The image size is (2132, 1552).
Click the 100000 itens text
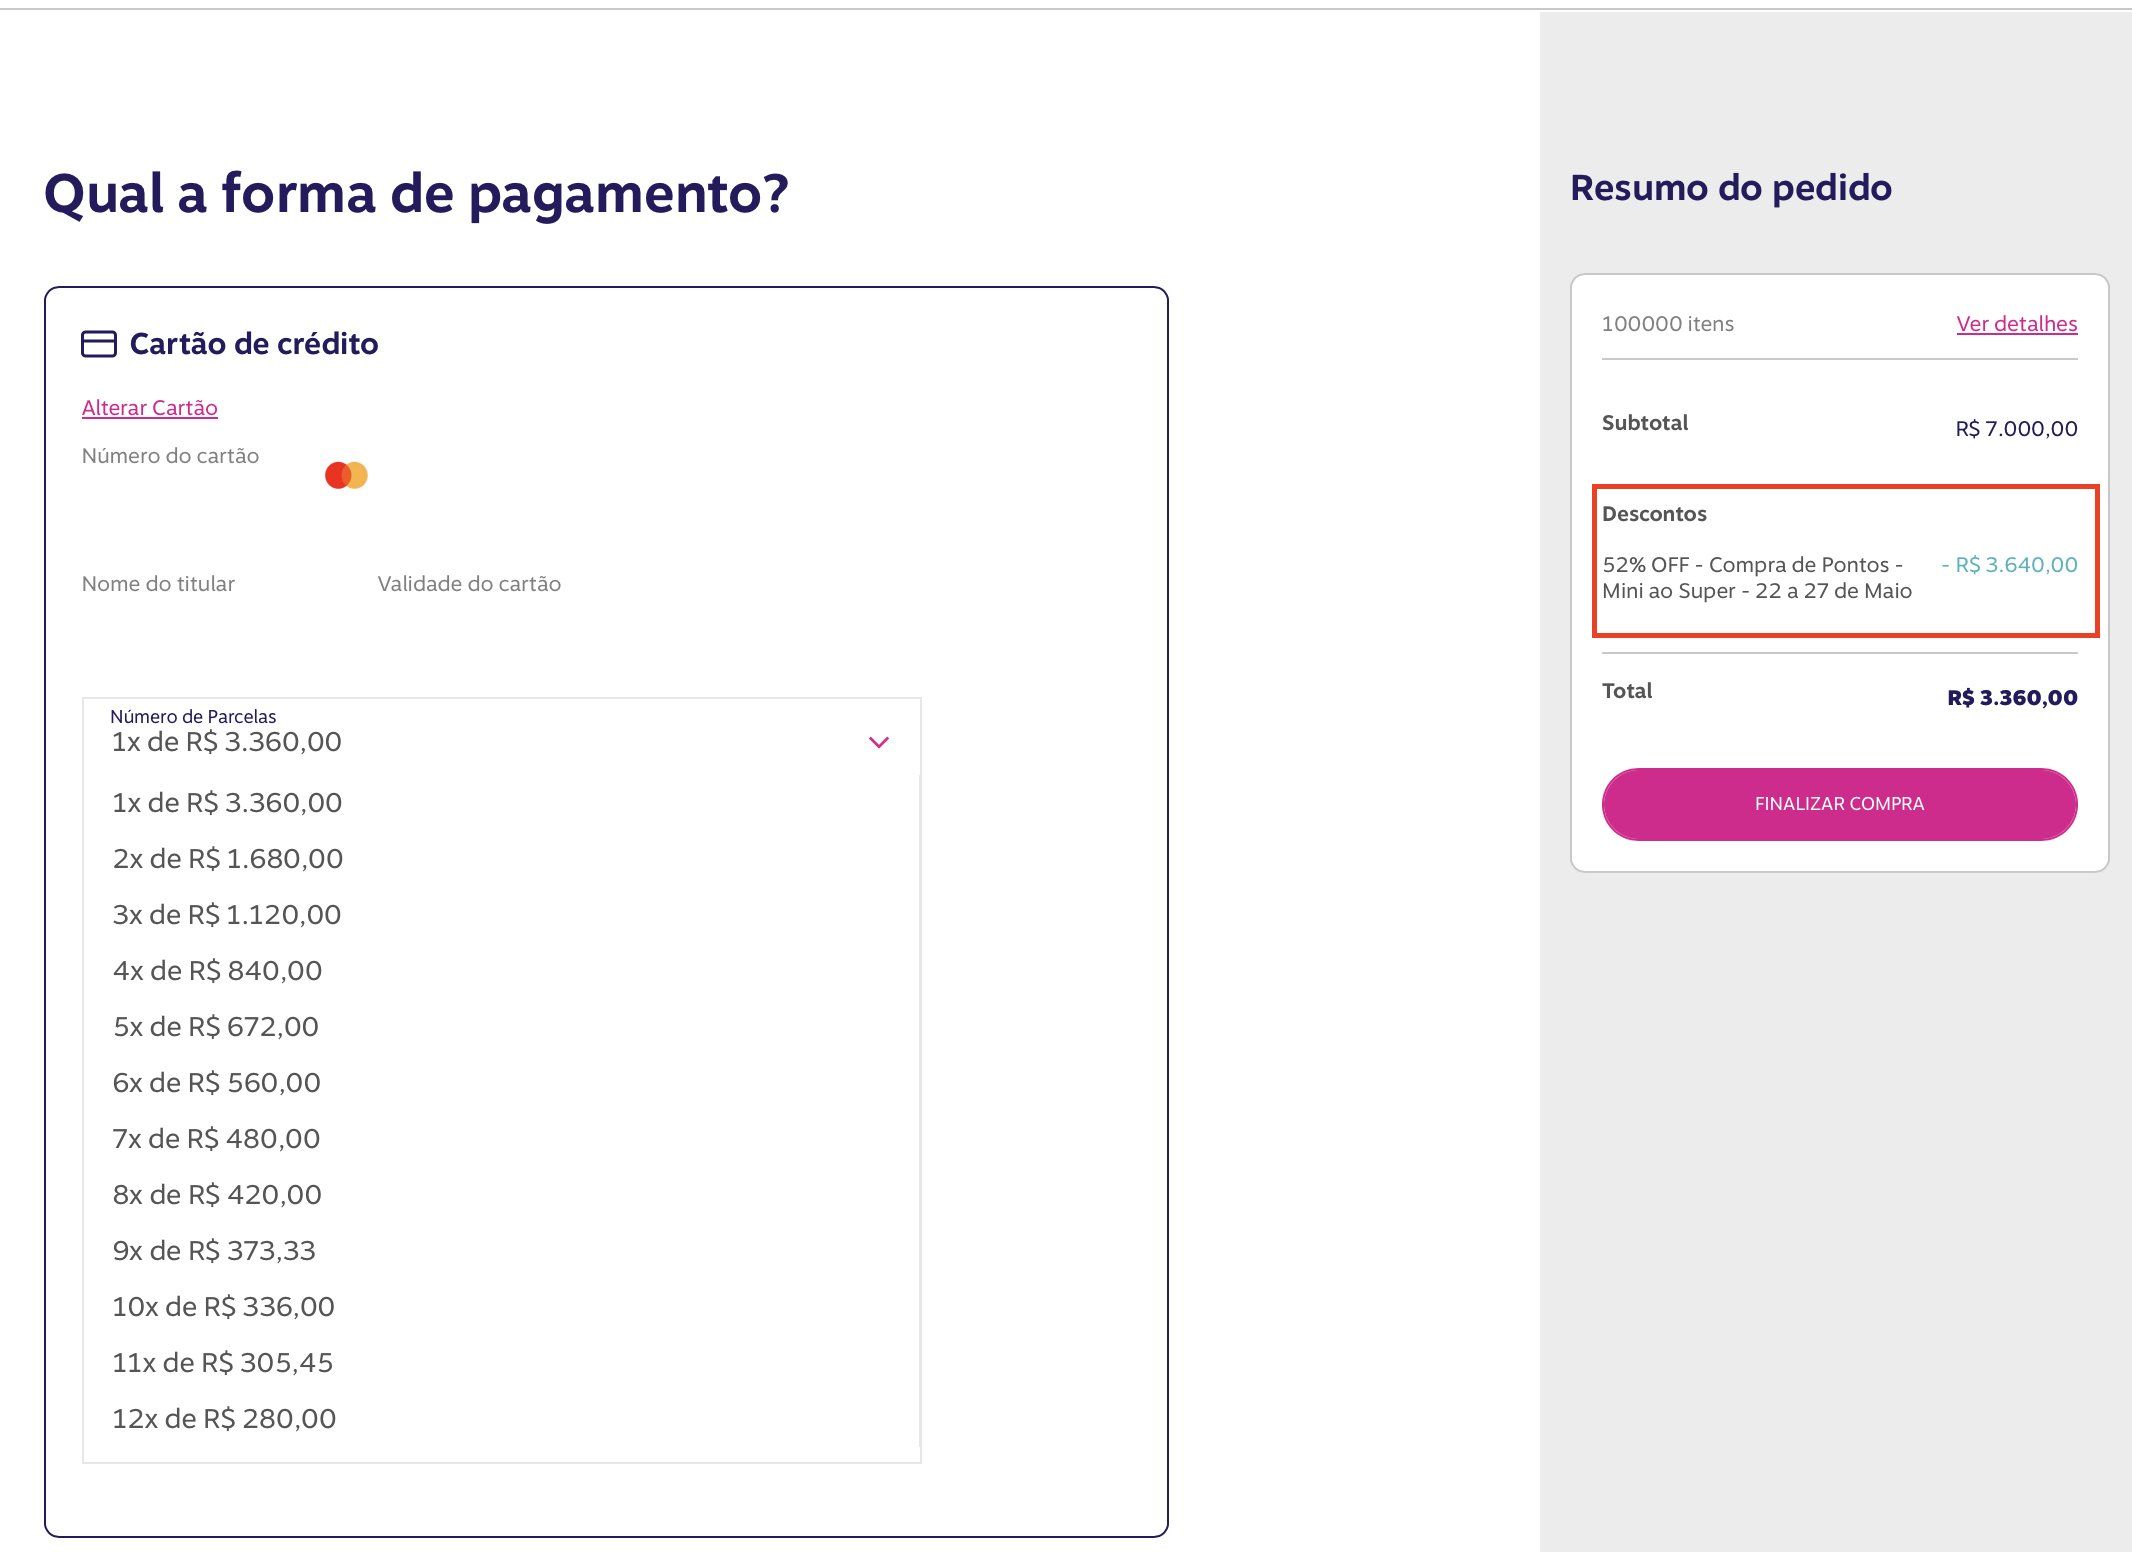(1667, 324)
